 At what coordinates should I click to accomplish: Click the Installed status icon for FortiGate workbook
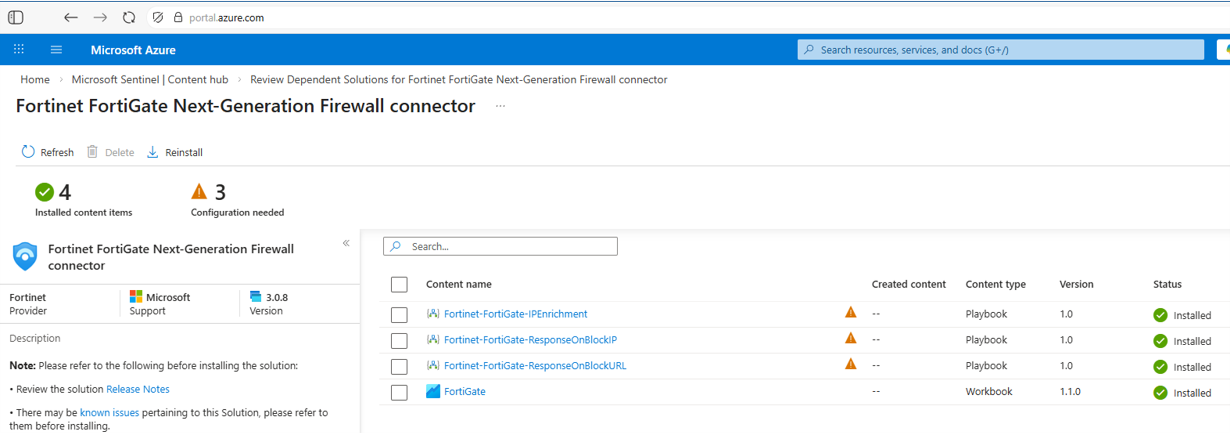(1160, 393)
